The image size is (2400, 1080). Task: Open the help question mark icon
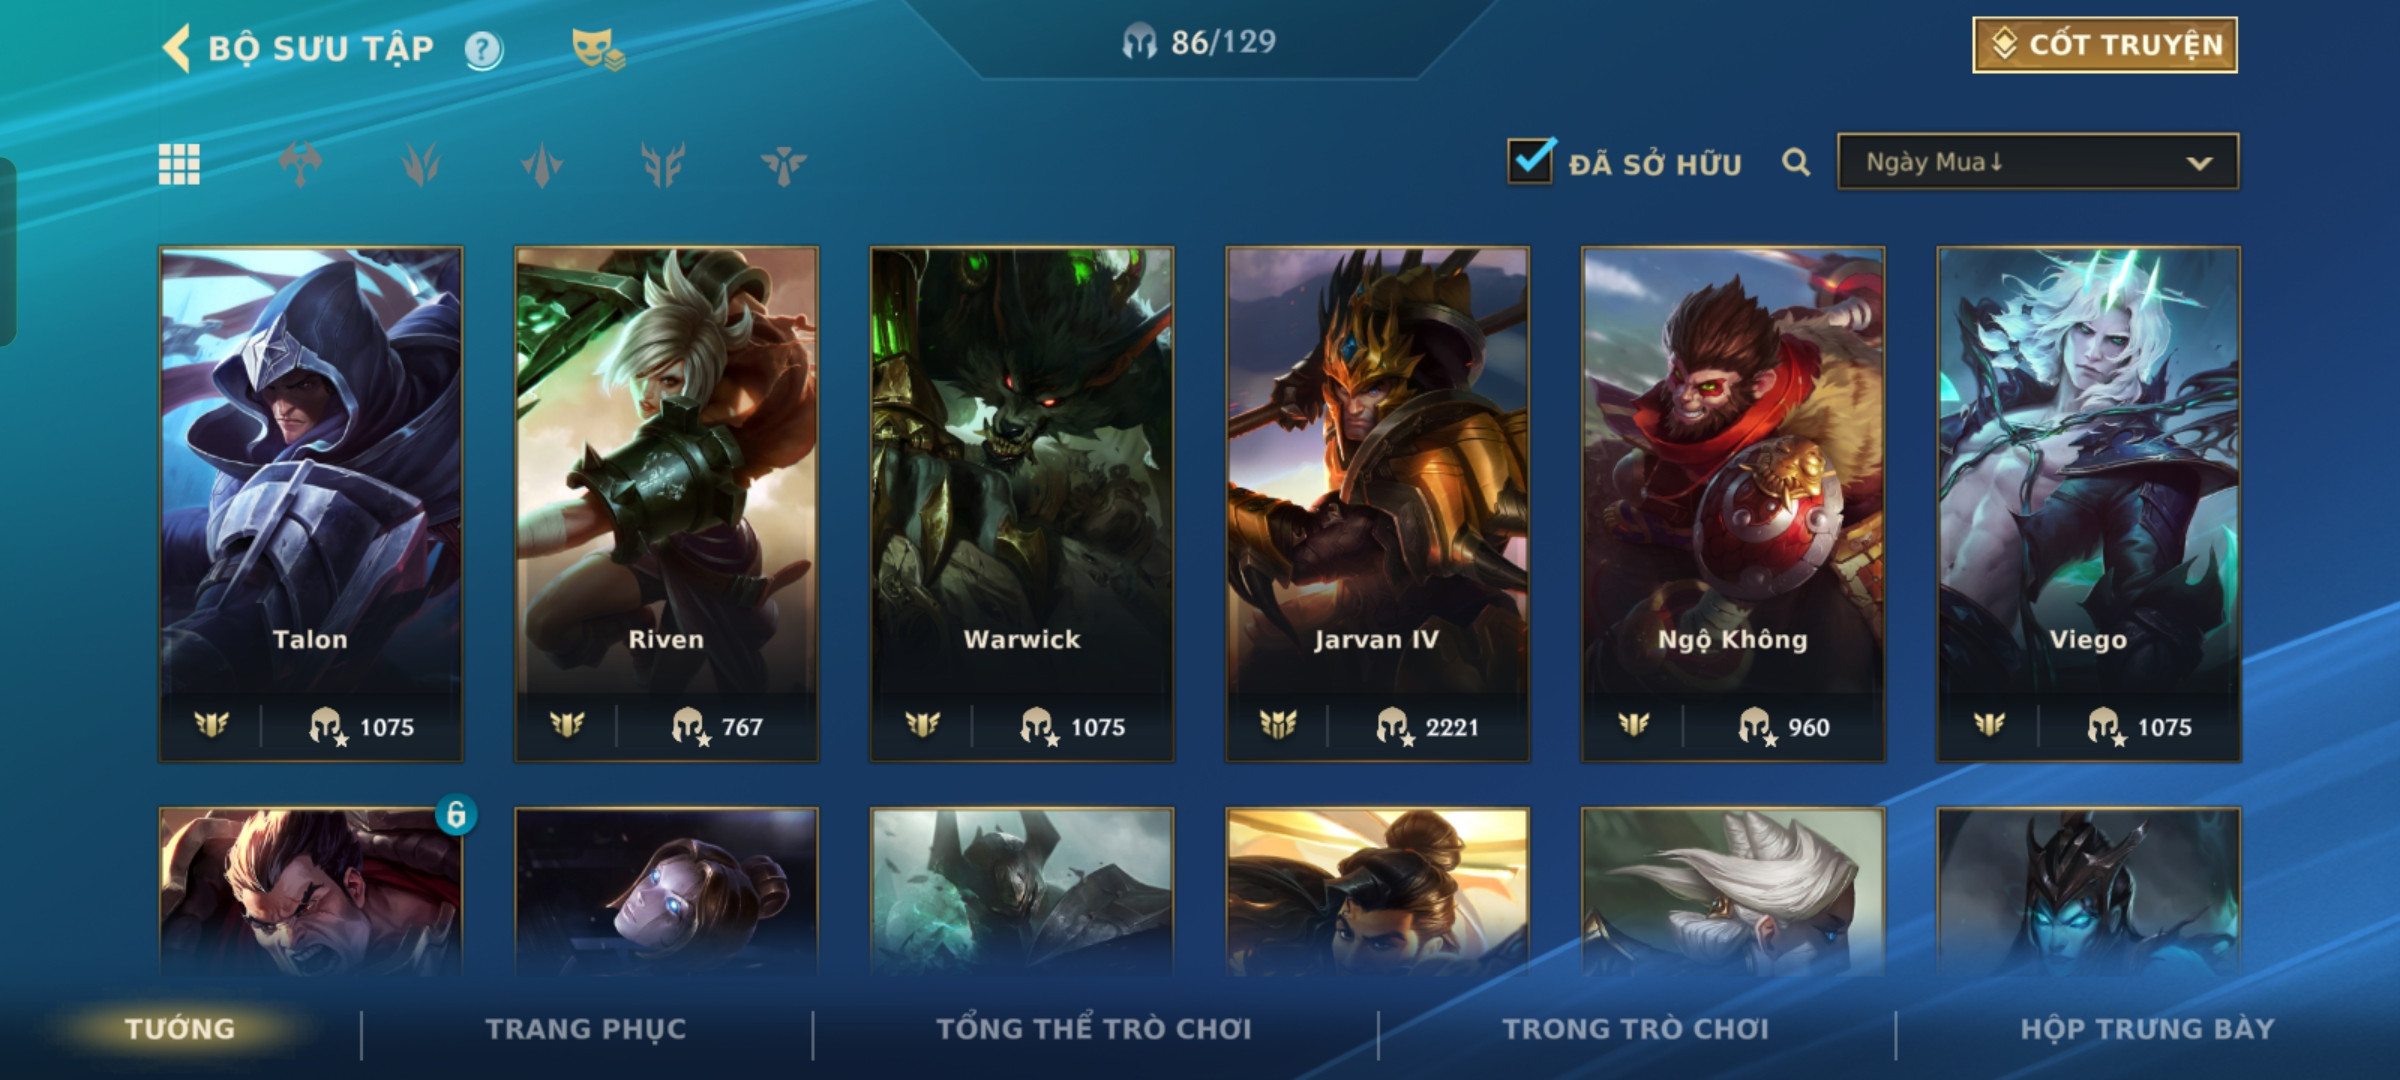(484, 49)
